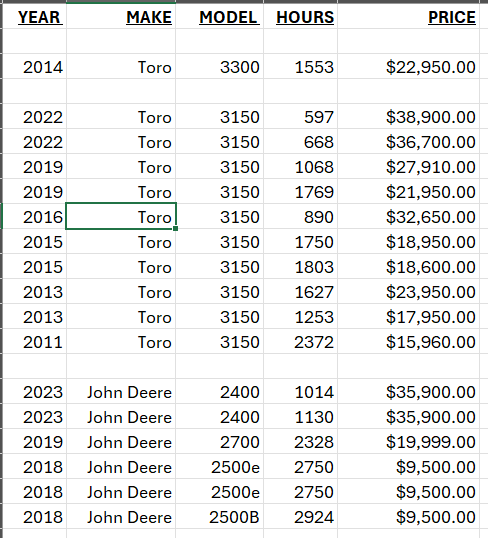The image size is (488, 538).
Task: Select the HOURS header cell
Action: coord(300,16)
